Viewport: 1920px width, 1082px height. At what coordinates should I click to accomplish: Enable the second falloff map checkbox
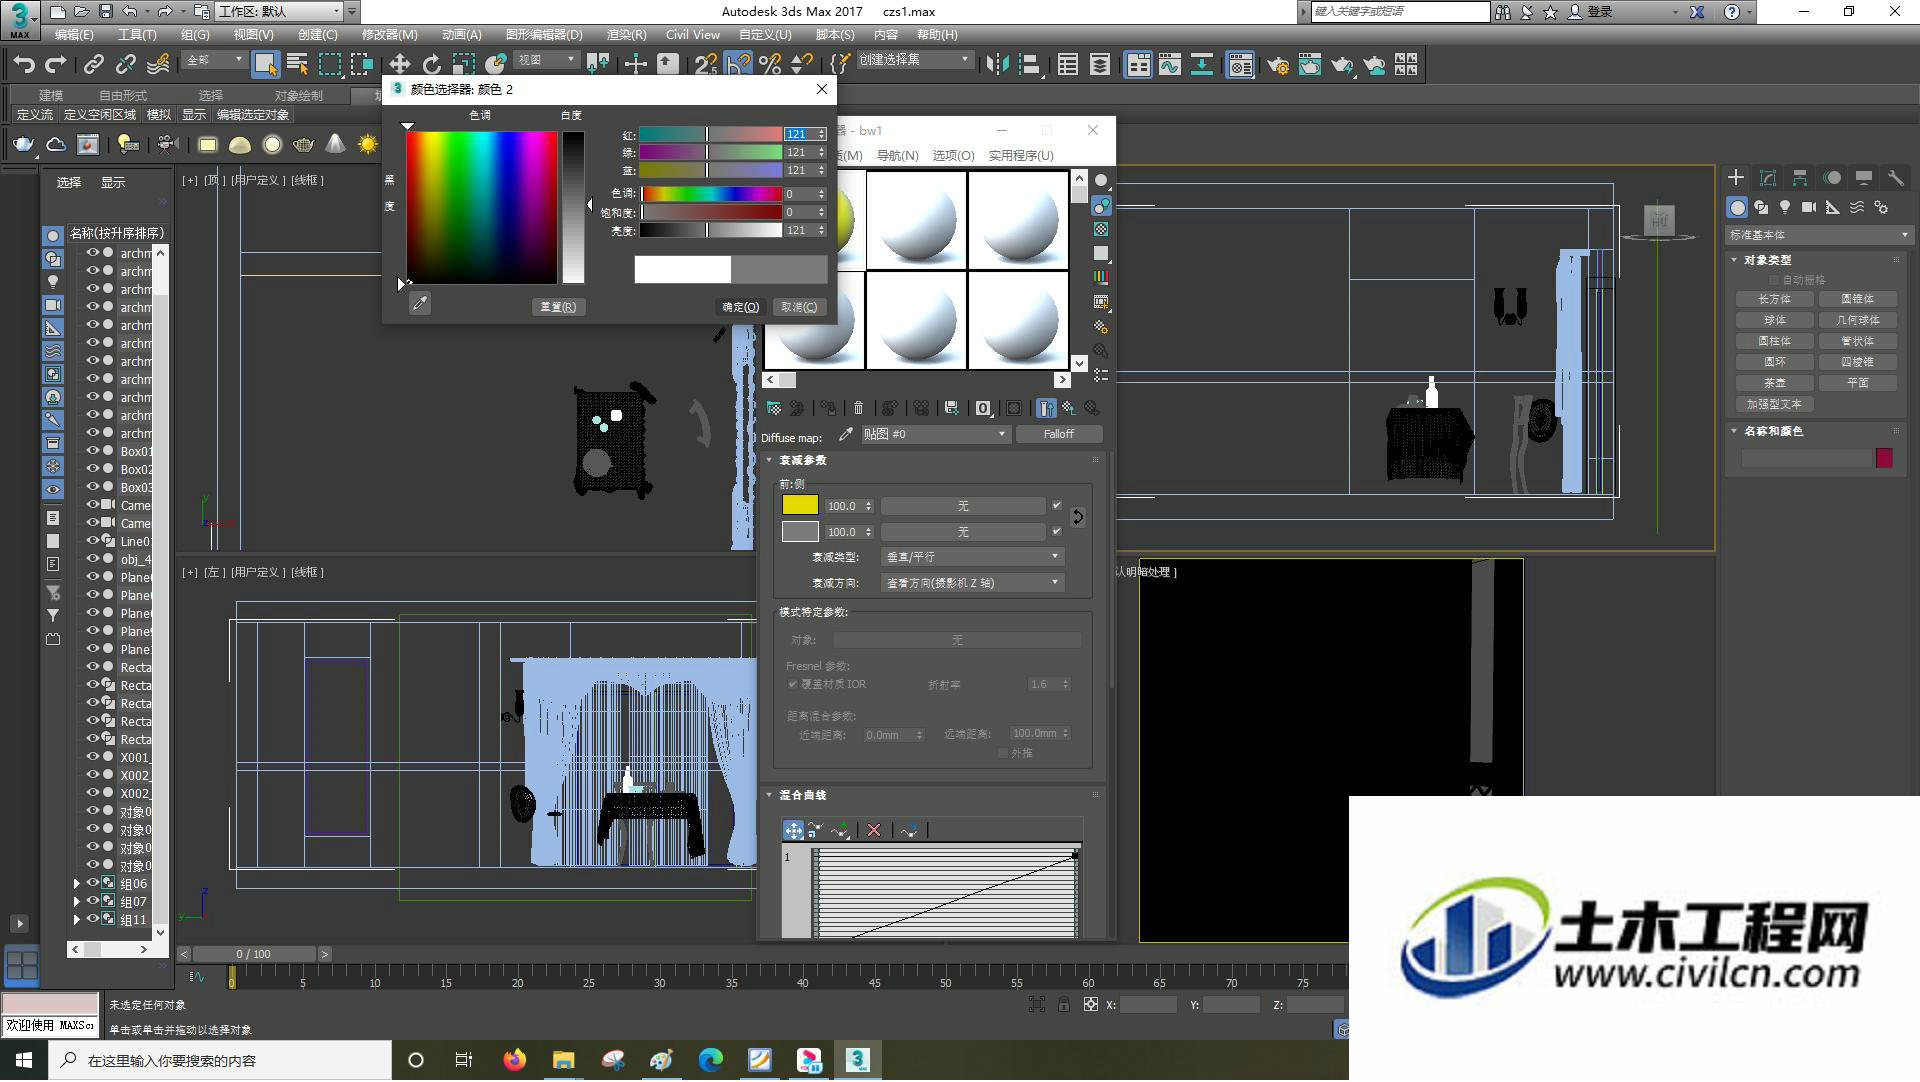click(x=1057, y=532)
